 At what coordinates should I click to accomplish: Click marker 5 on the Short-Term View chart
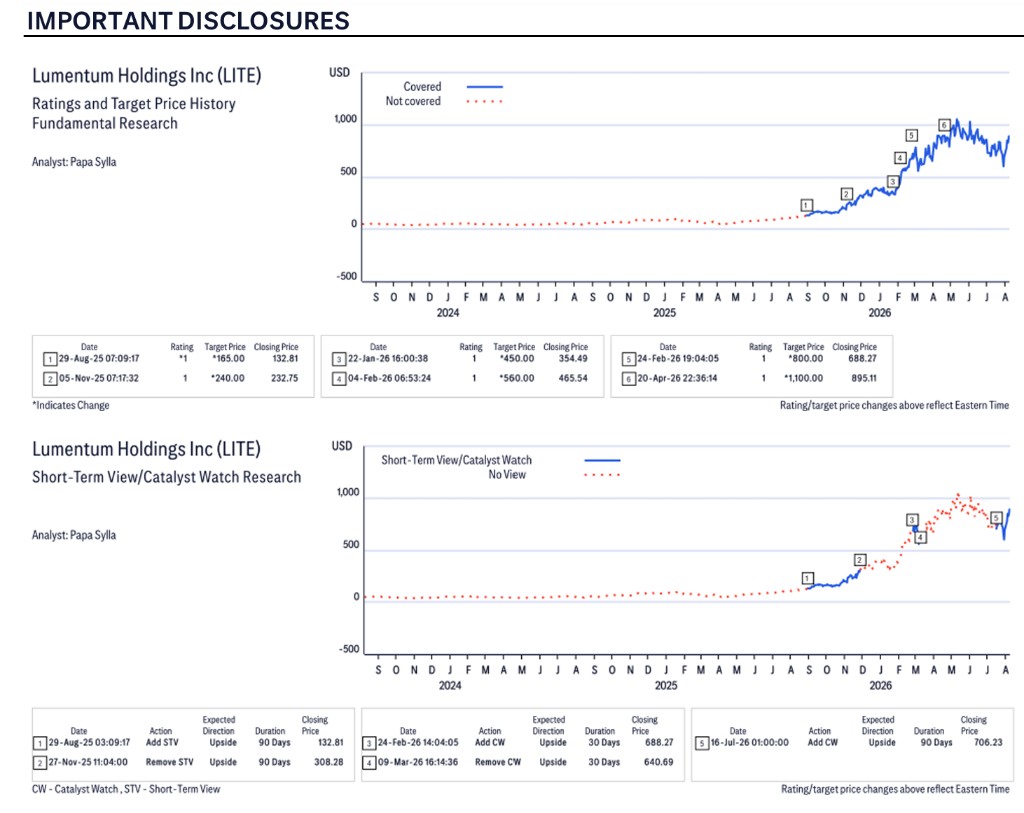[996, 518]
